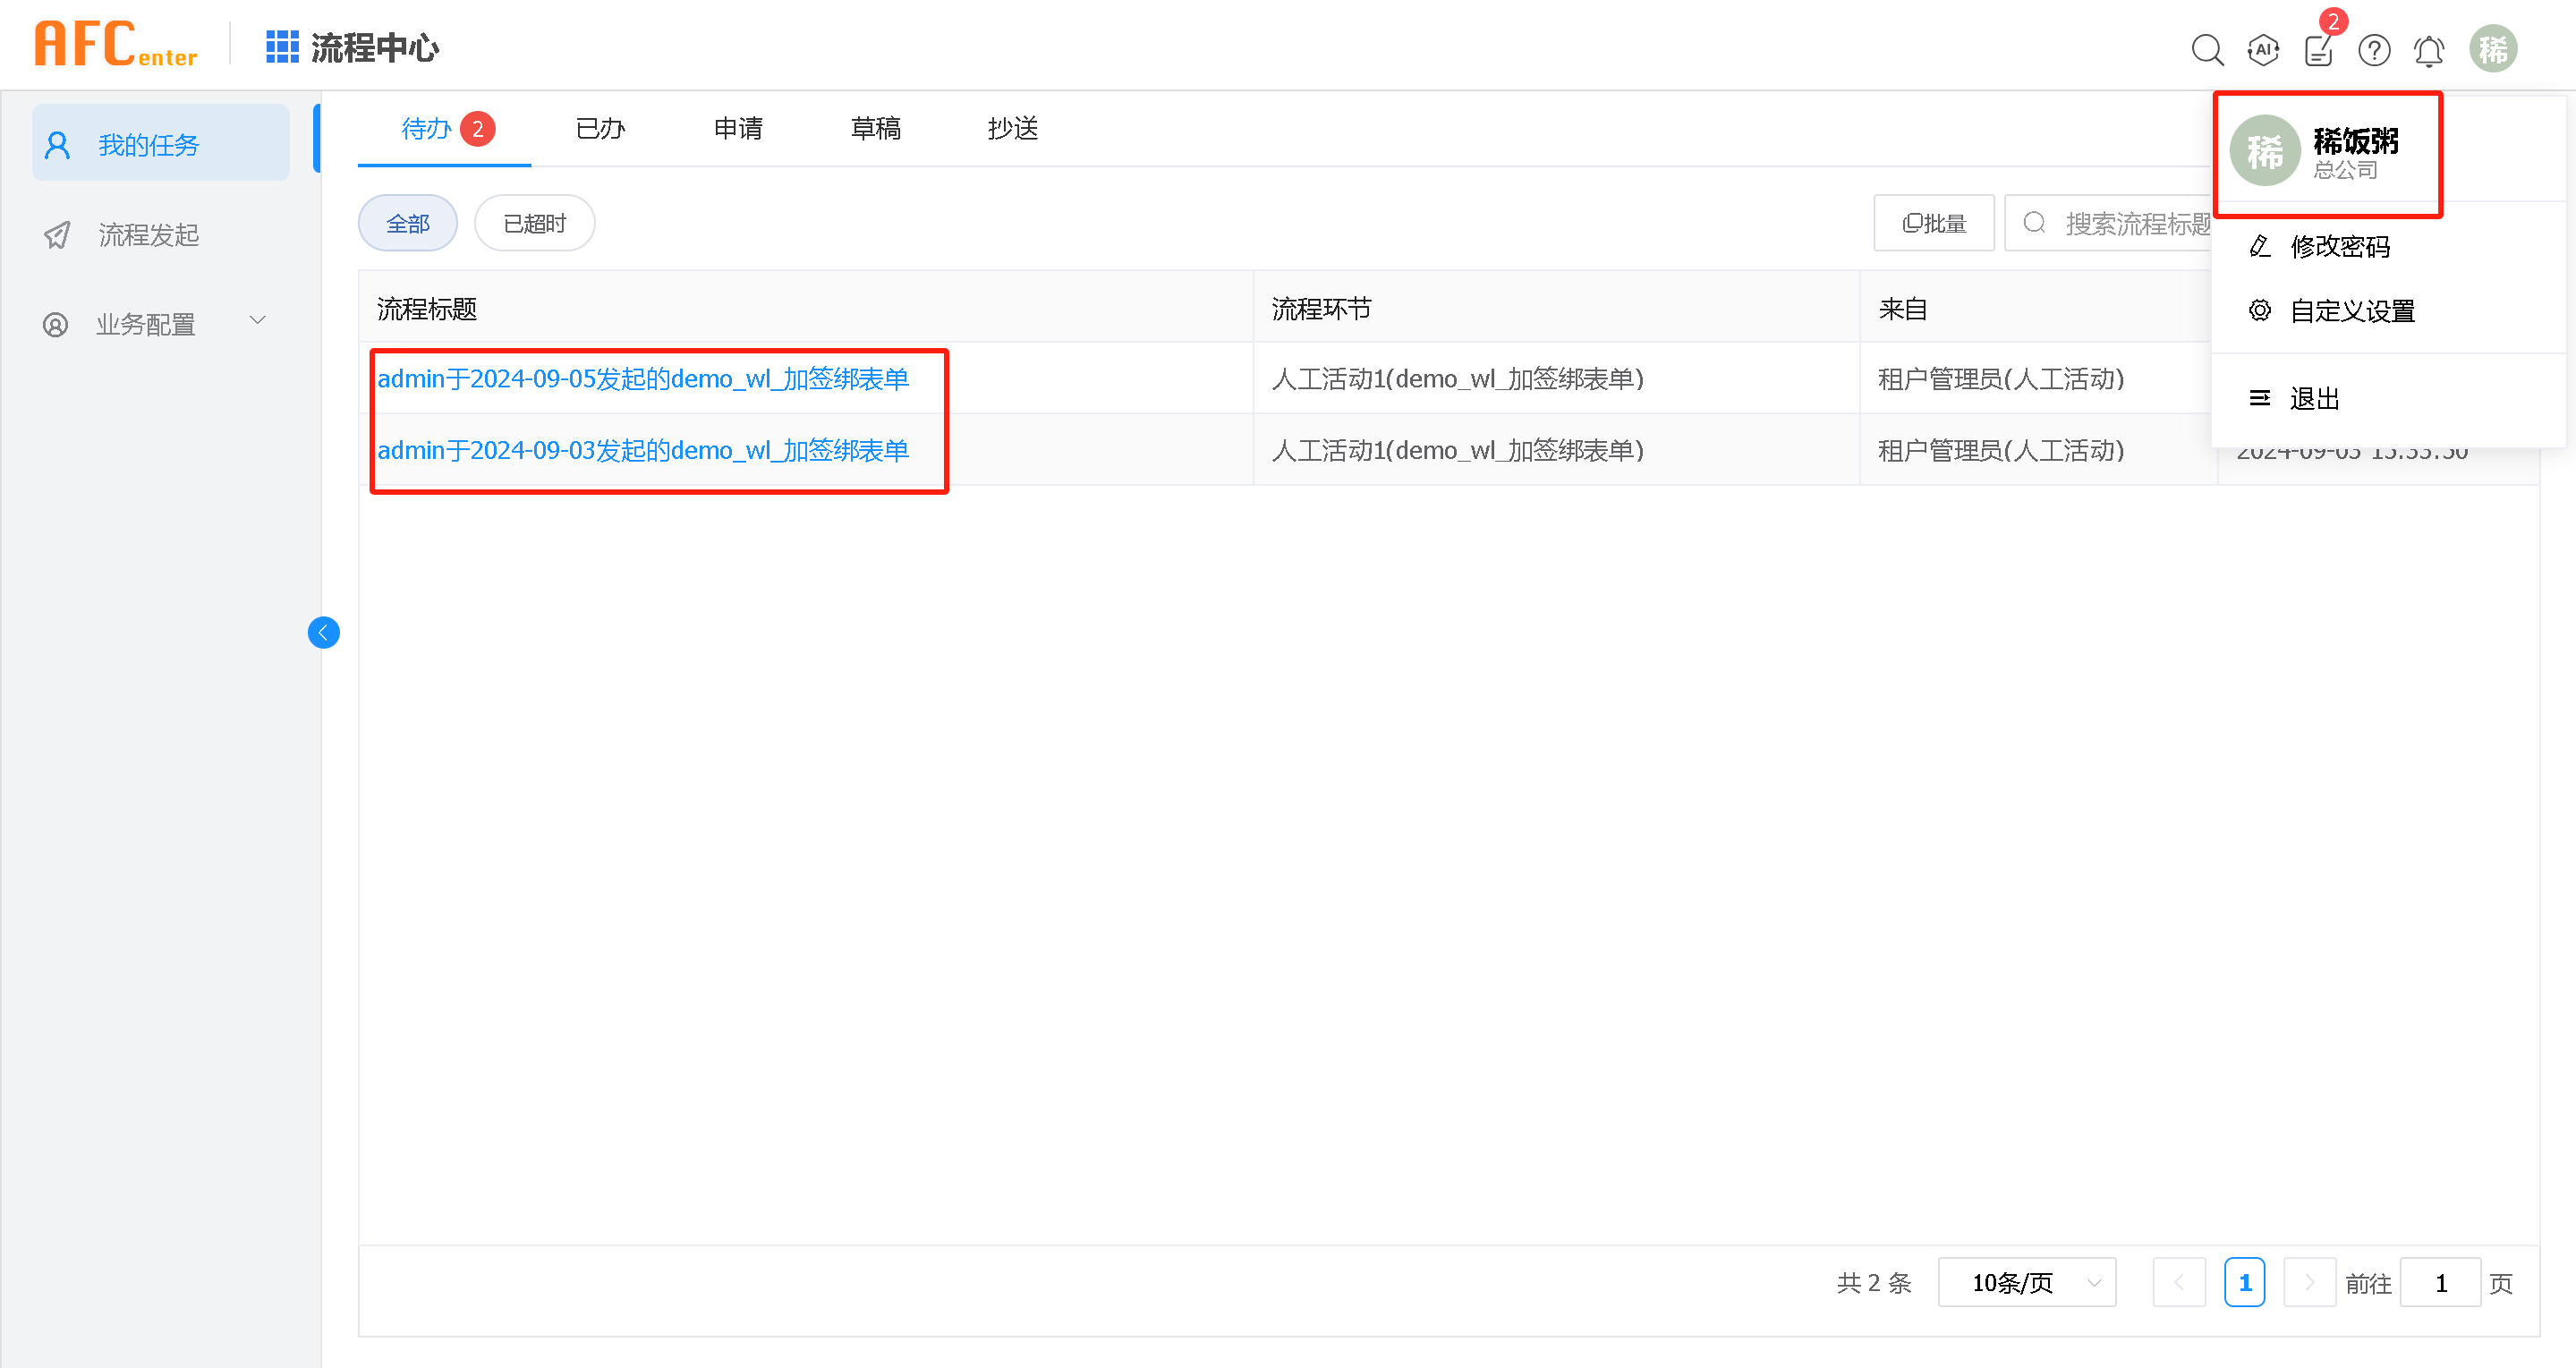Collapse sidebar with blue arrow button
Image resolution: width=2576 pixels, height=1368 pixels.
(323, 632)
